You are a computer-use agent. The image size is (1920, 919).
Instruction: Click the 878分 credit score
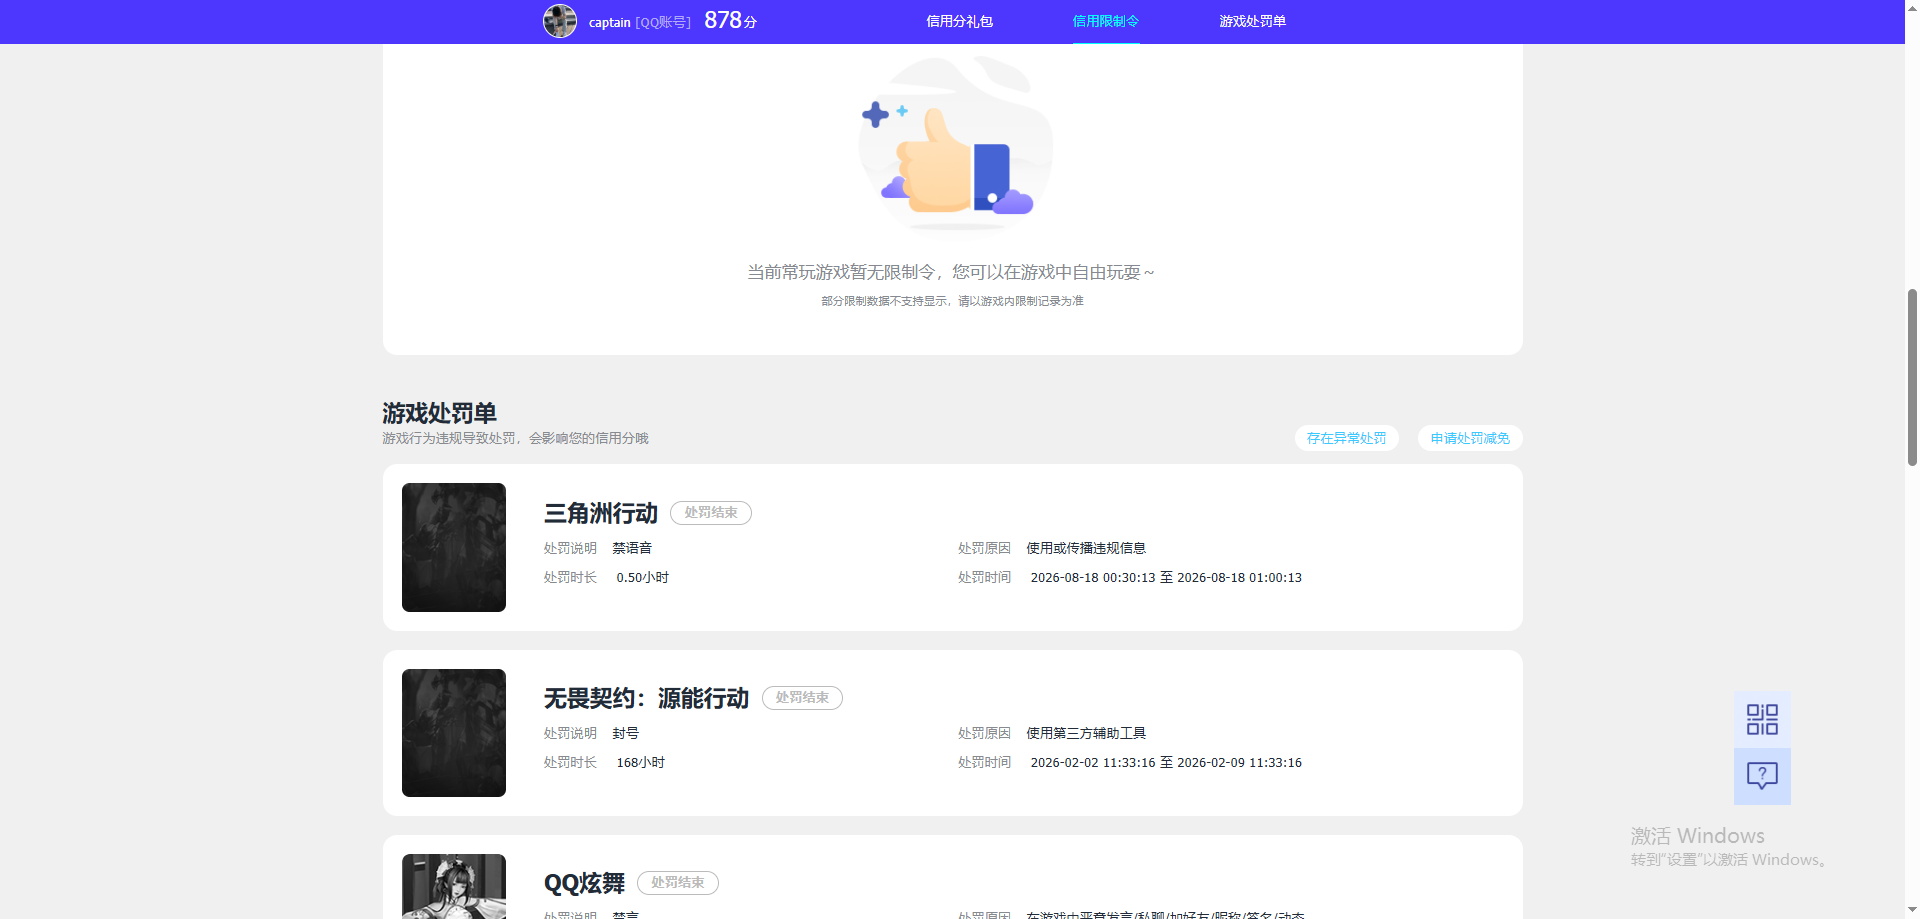click(x=730, y=20)
